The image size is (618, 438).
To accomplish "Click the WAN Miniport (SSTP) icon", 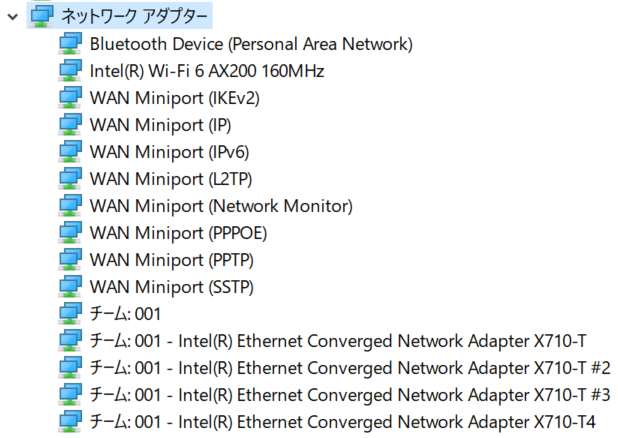I will [71, 287].
